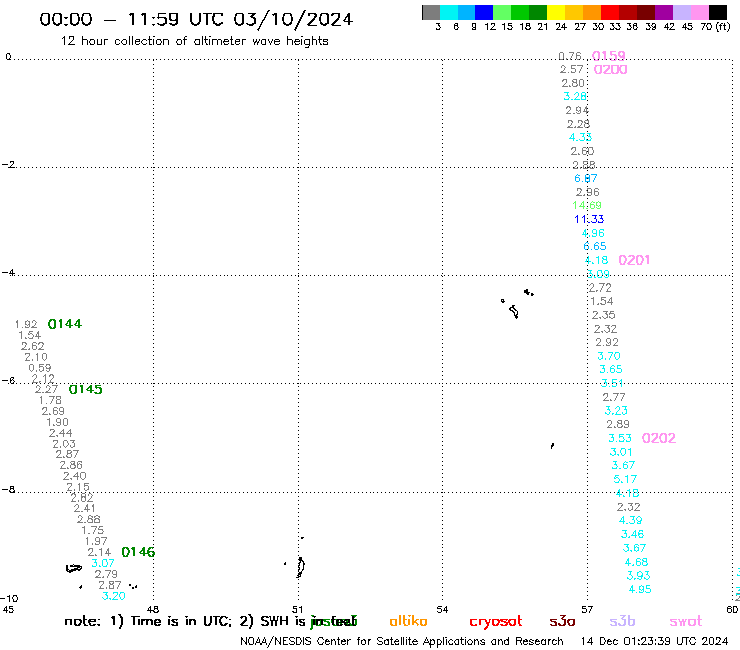Click the NOAA/NESDIS credit line
The height and width of the screenshot is (650, 740).
click(x=402, y=642)
